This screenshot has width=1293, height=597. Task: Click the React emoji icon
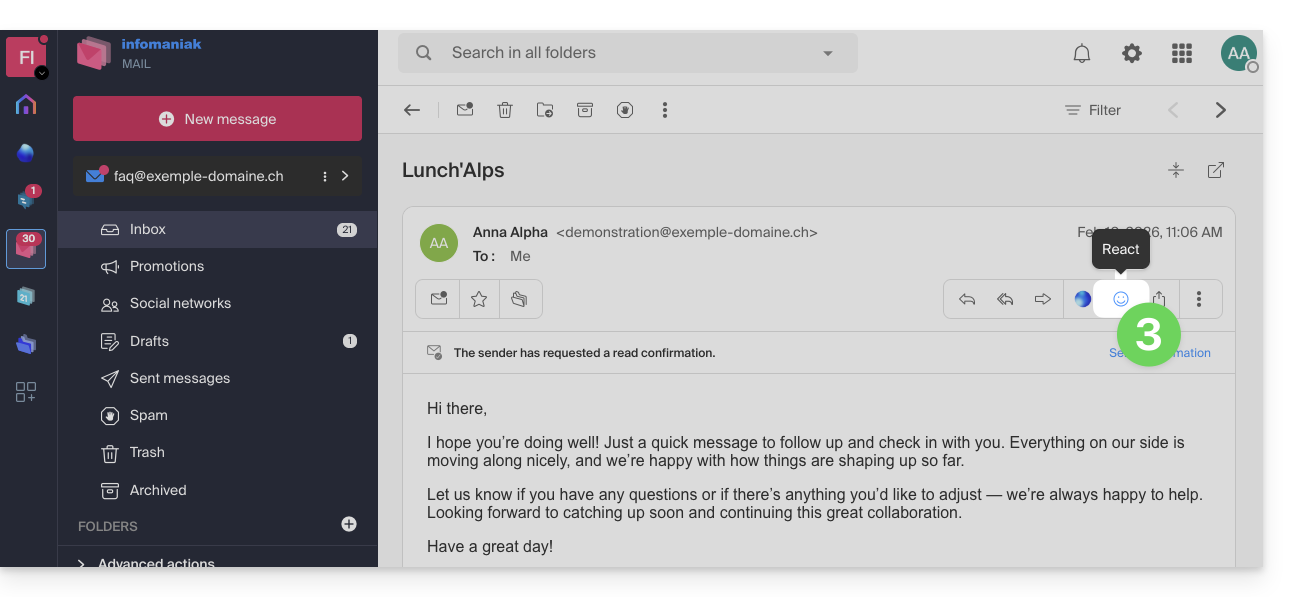point(1120,299)
